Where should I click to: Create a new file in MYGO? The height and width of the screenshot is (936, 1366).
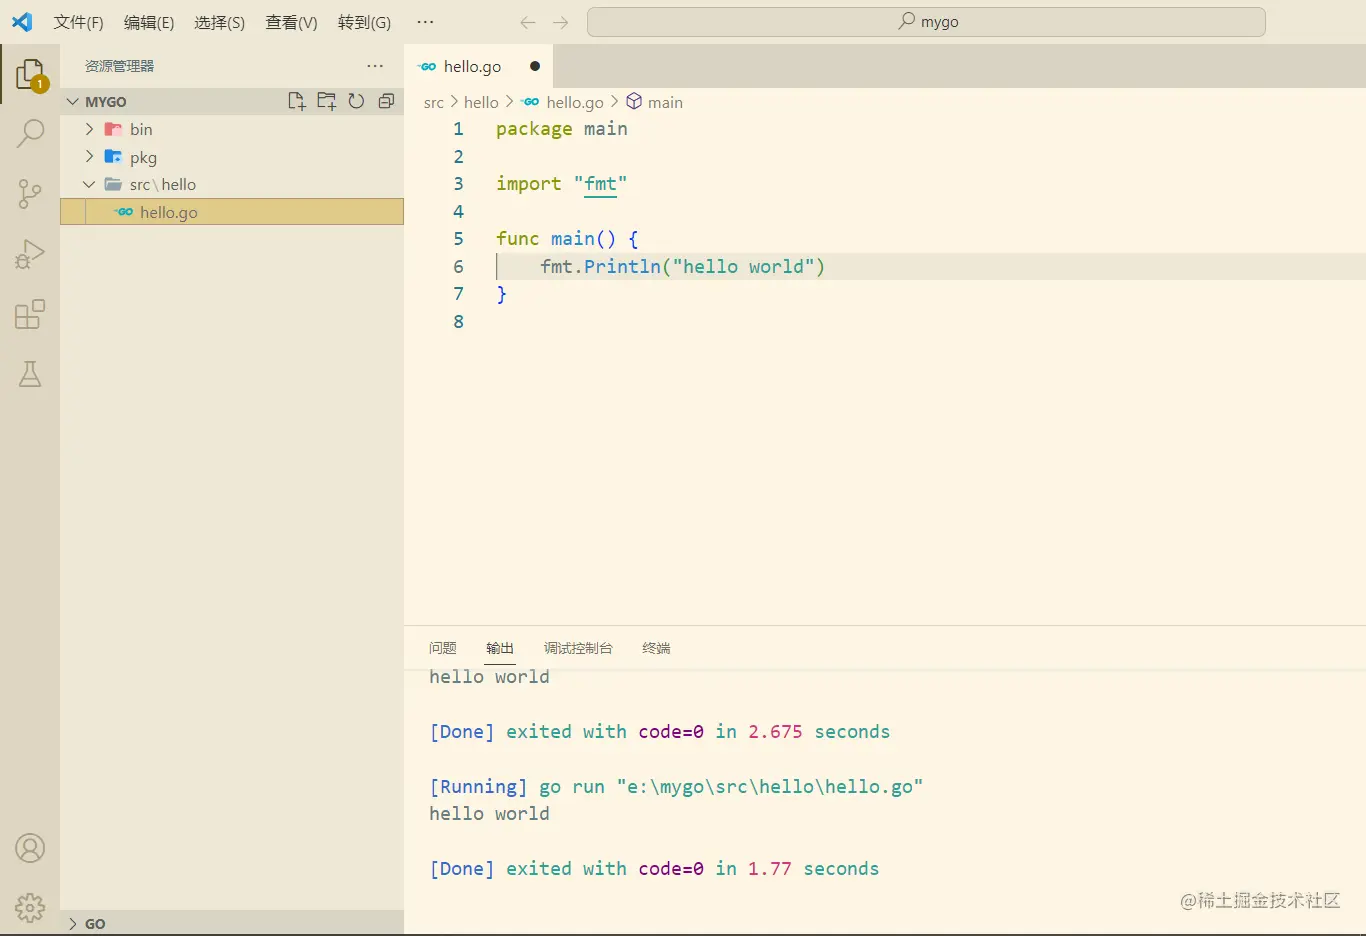pos(296,101)
